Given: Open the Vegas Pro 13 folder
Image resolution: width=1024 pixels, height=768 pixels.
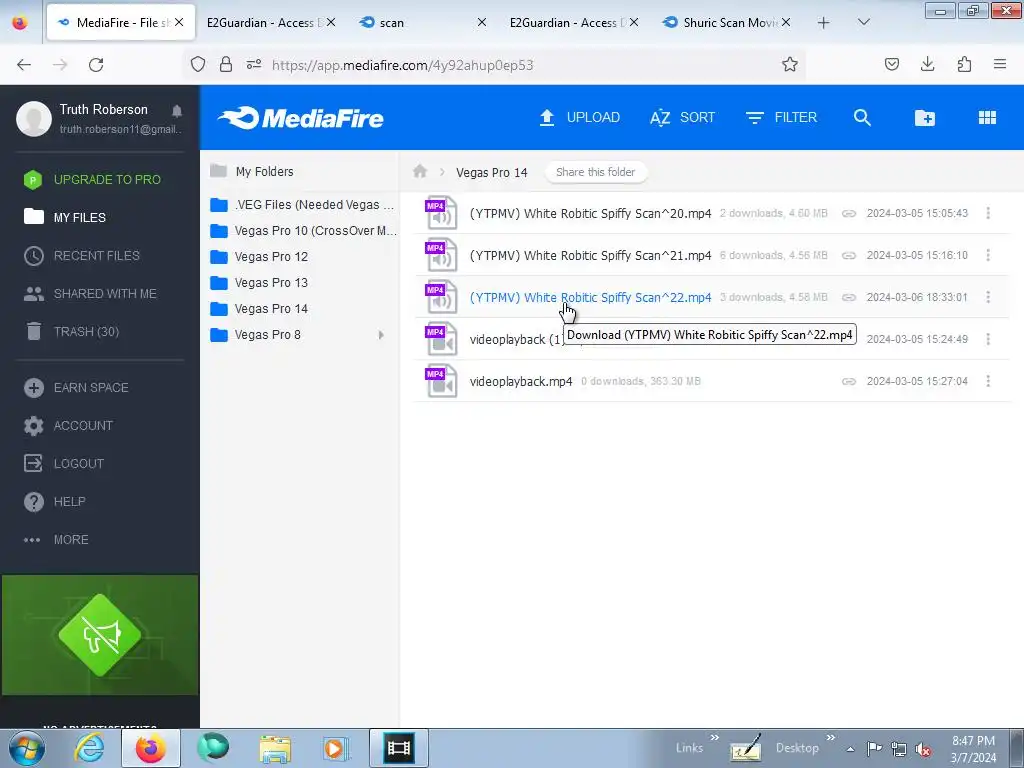Looking at the screenshot, I should pyautogui.click(x=259, y=283).
